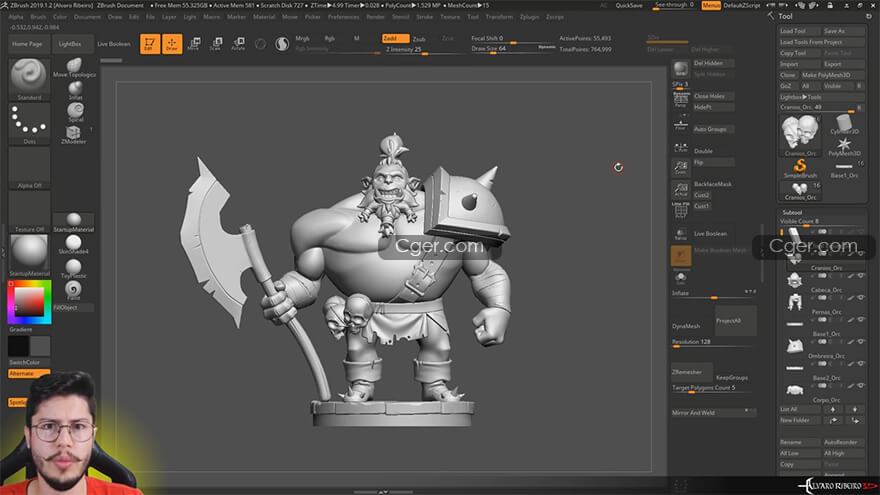Select the Scale gizmo tool

click(216, 44)
